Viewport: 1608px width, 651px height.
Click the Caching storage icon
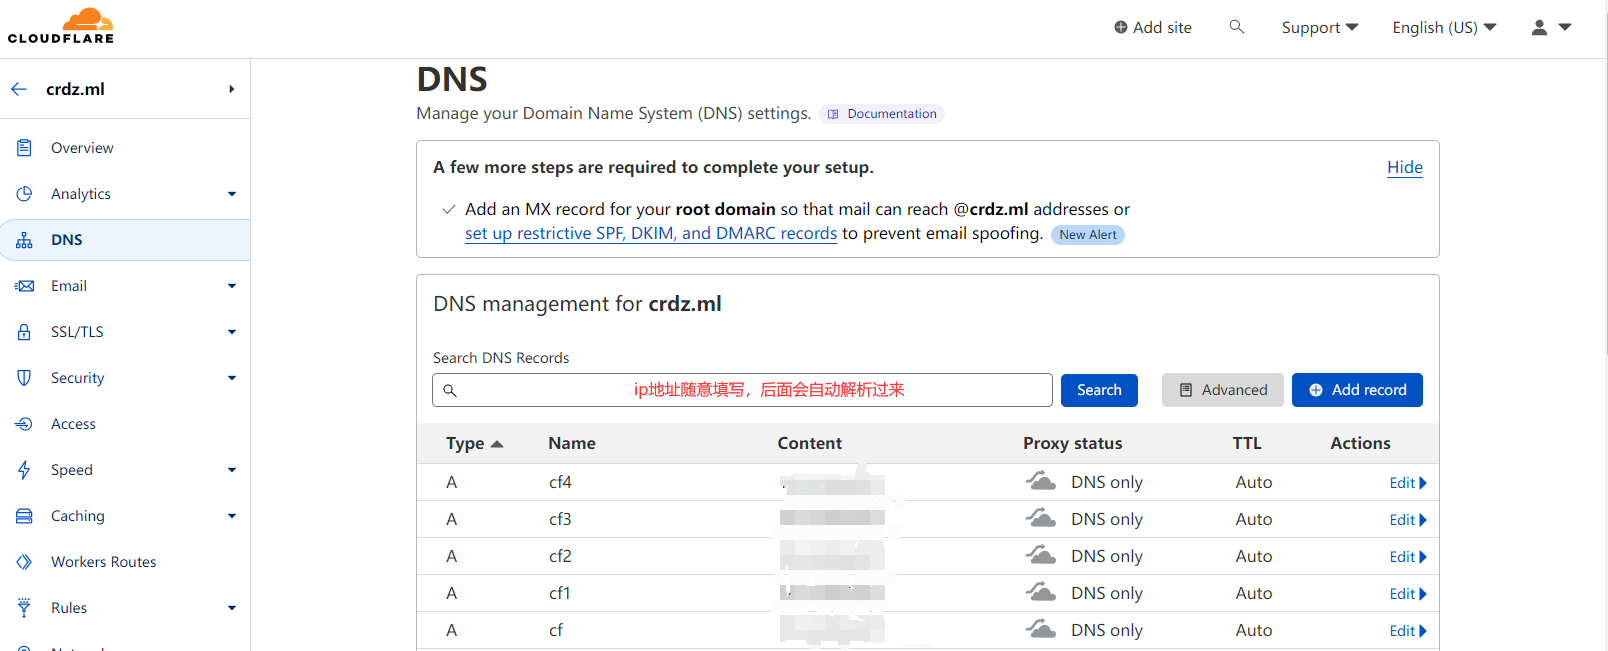point(24,516)
